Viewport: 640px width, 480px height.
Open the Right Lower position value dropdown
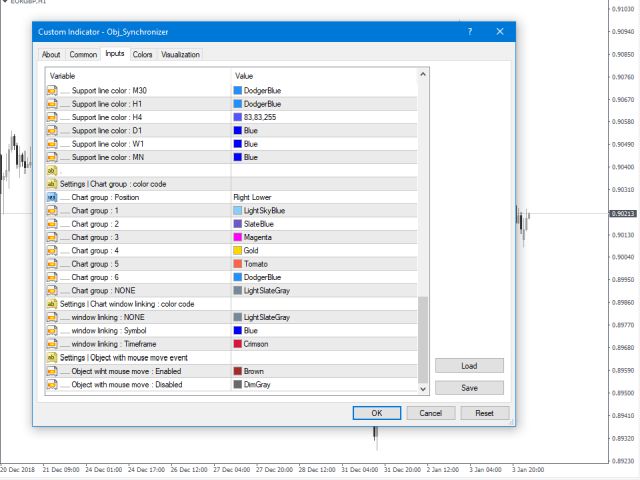324,198
